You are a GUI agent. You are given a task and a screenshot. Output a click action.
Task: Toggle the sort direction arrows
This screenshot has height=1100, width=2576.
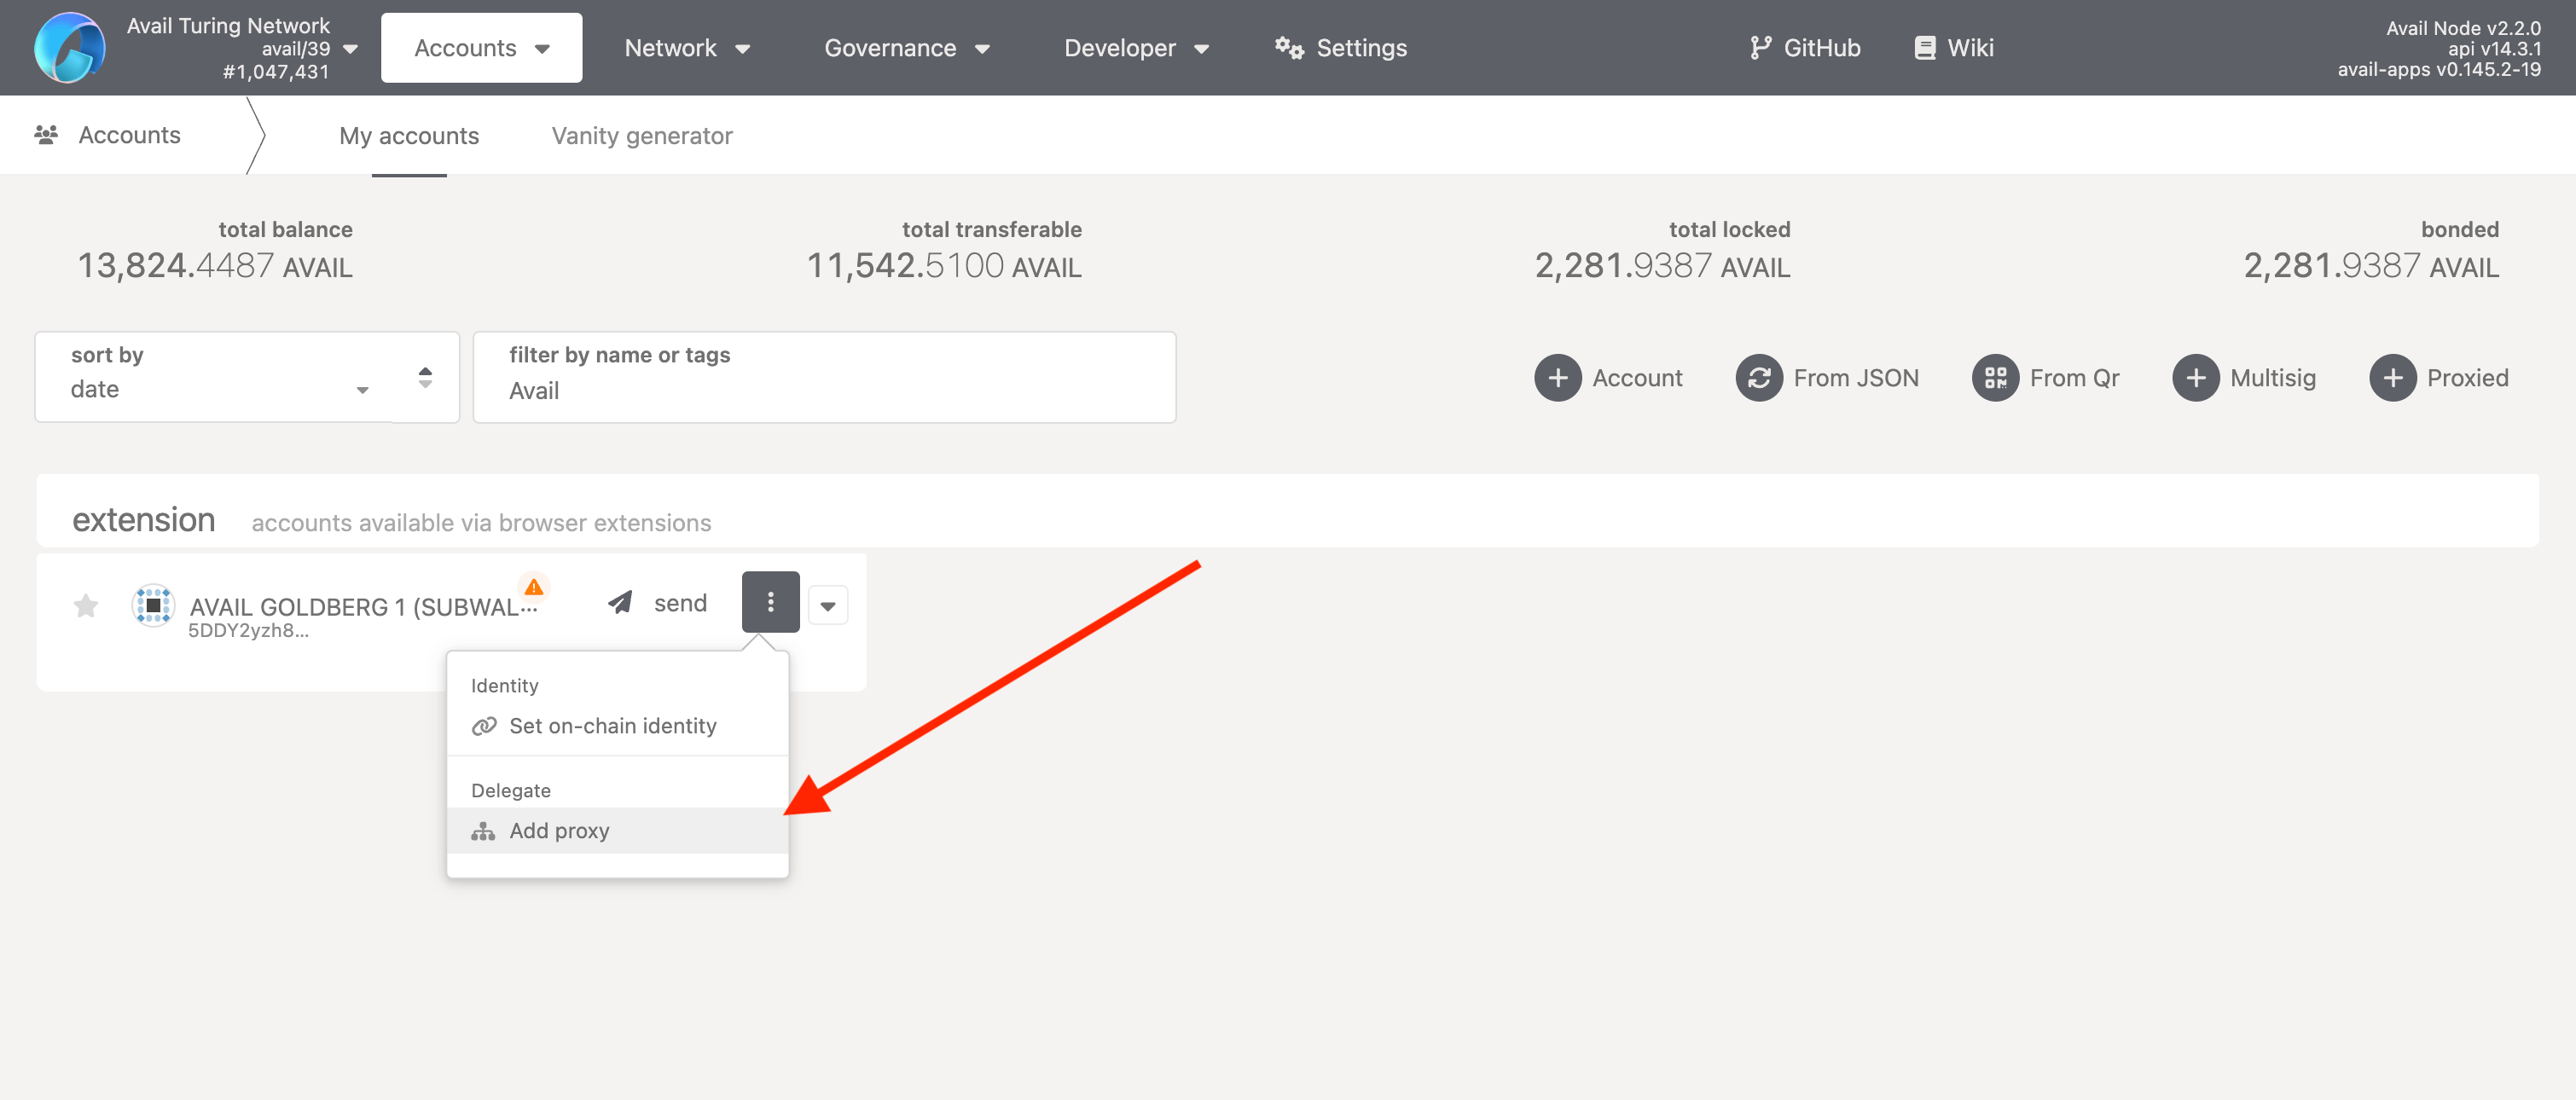pos(424,377)
